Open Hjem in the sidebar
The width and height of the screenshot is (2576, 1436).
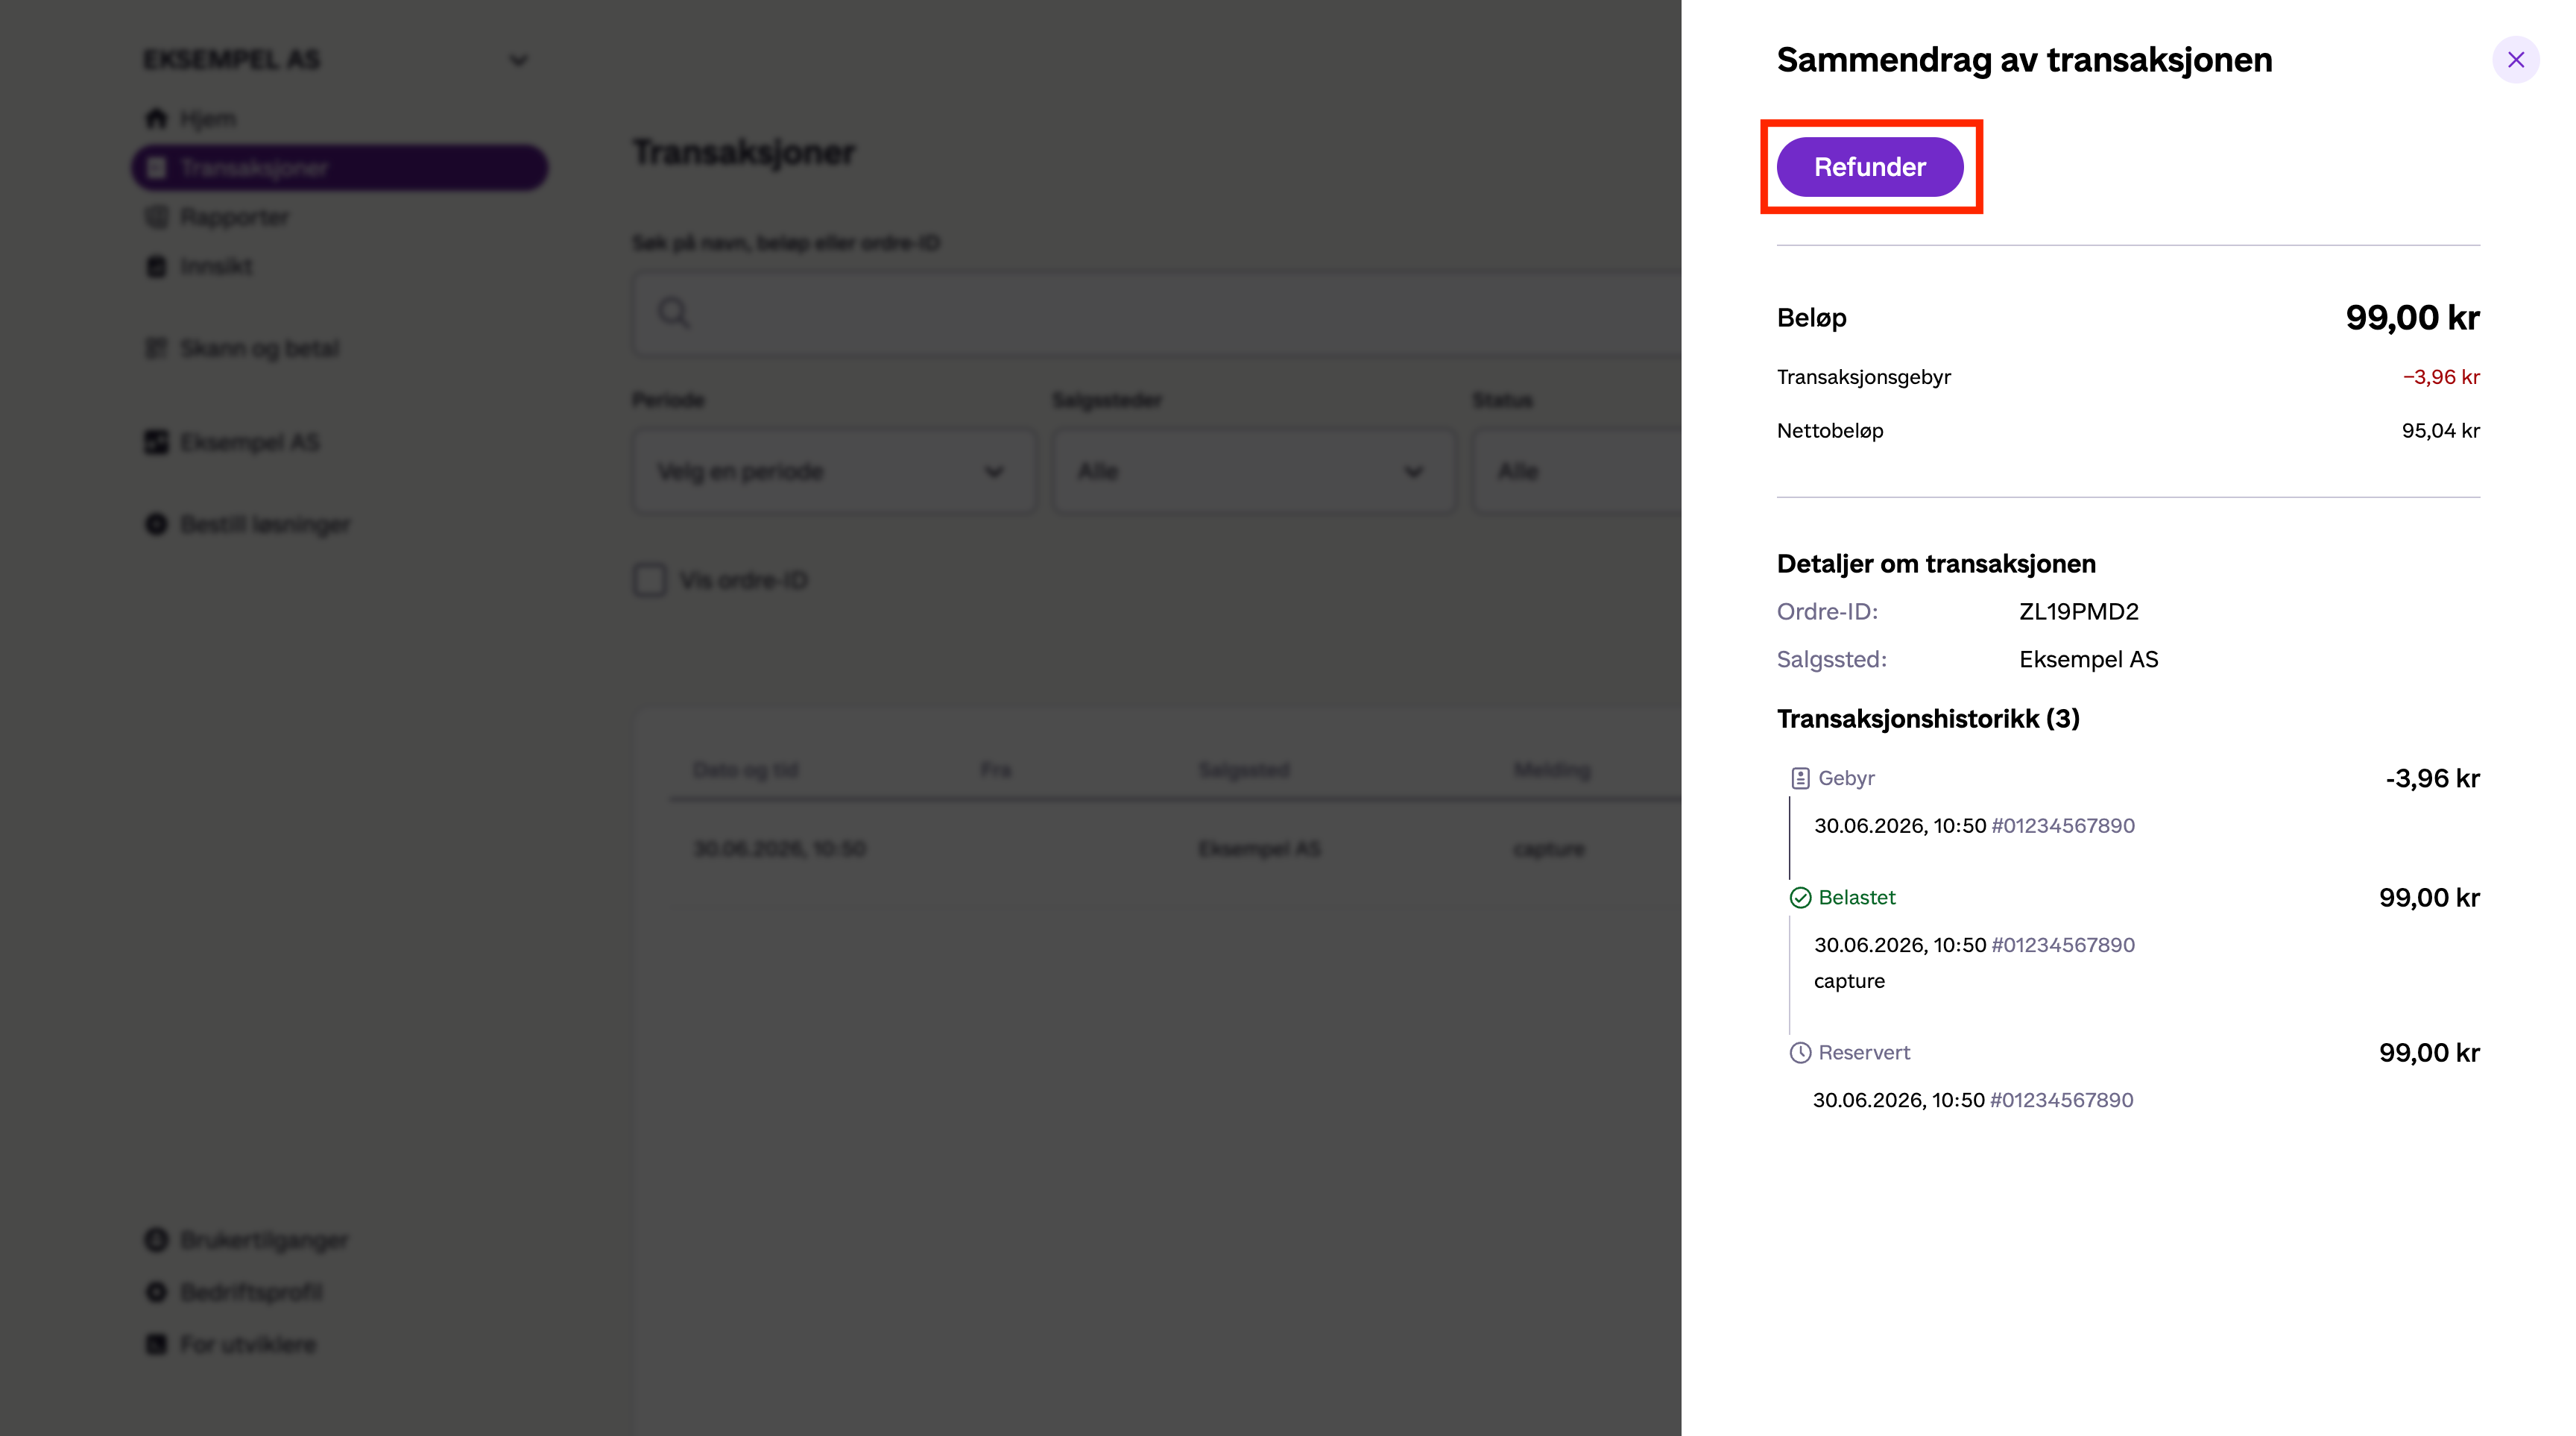(190, 119)
